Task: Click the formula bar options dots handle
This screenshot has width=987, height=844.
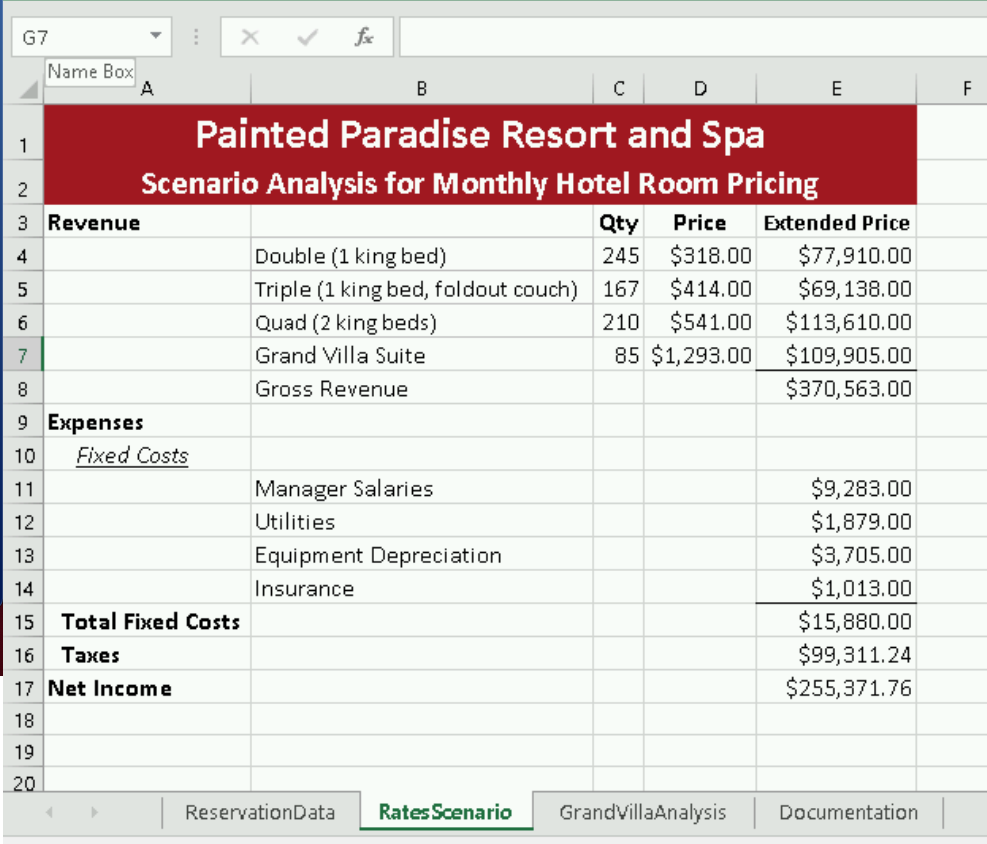Action: [x=196, y=37]
